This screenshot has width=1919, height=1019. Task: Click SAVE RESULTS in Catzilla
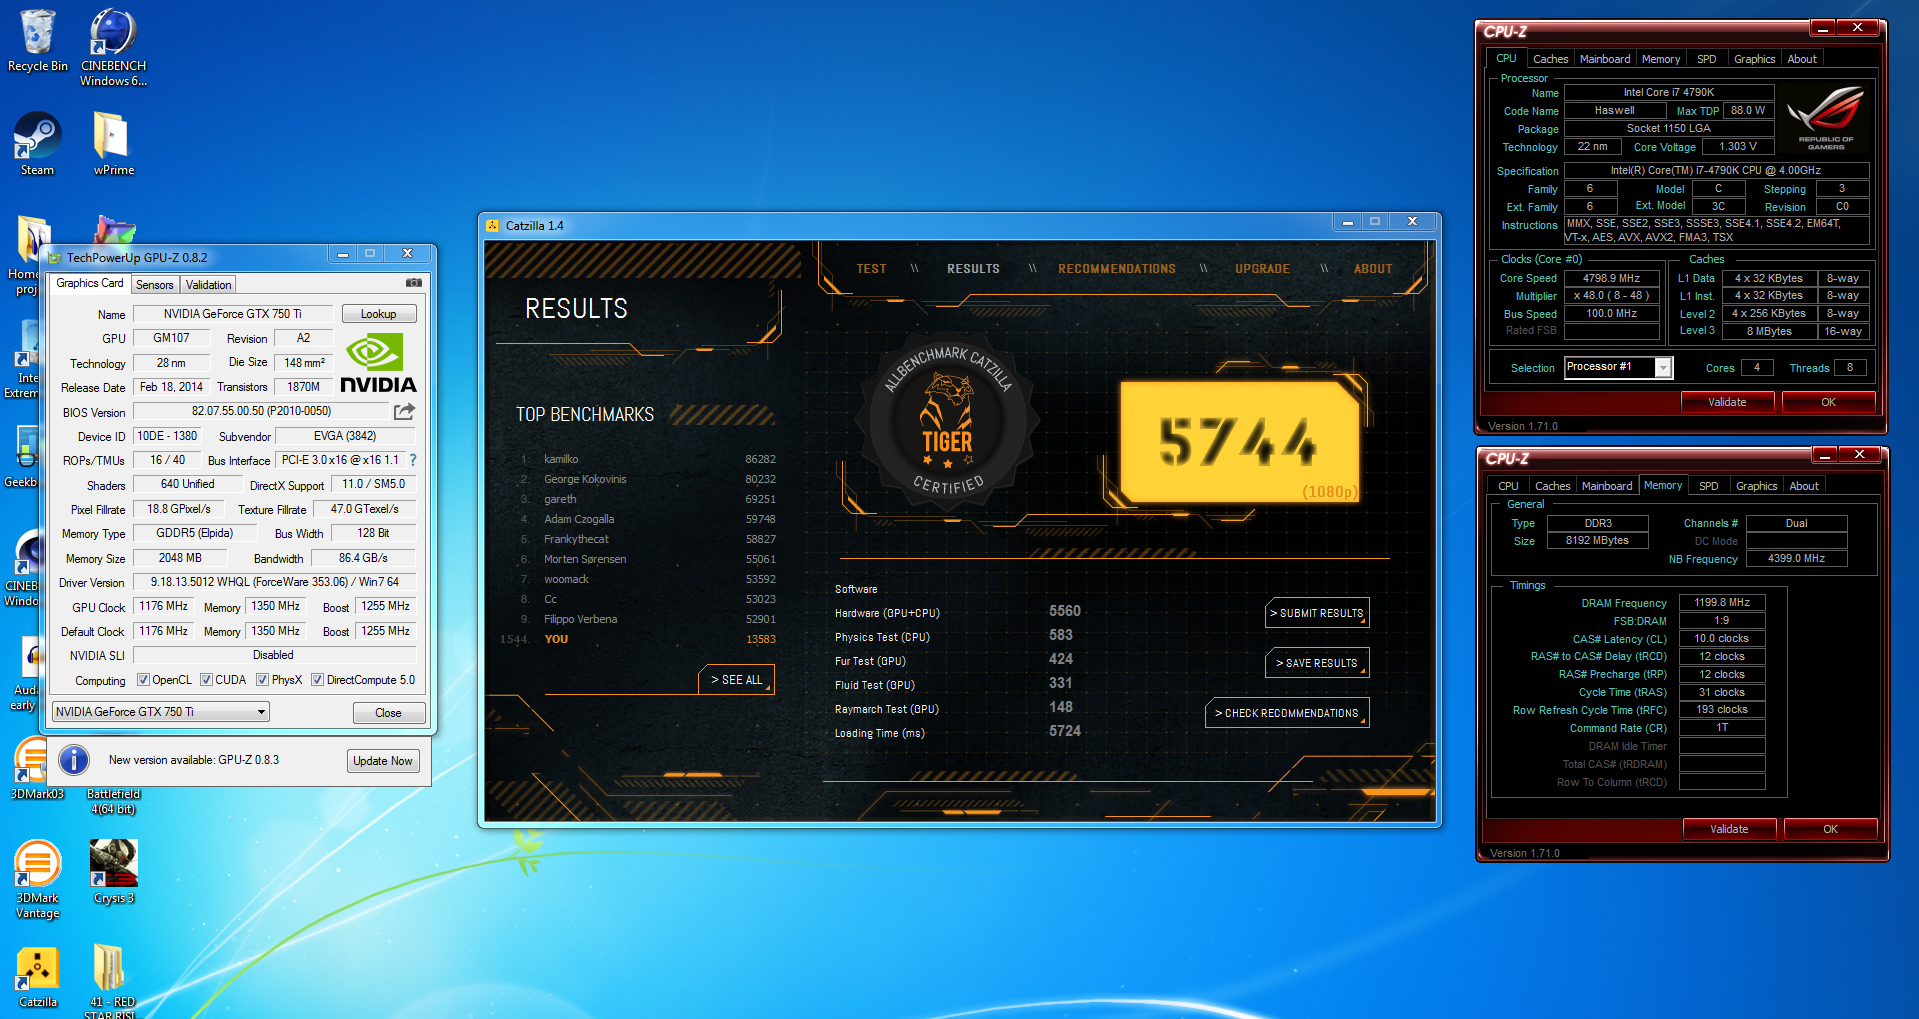[x=1317, y=663]
